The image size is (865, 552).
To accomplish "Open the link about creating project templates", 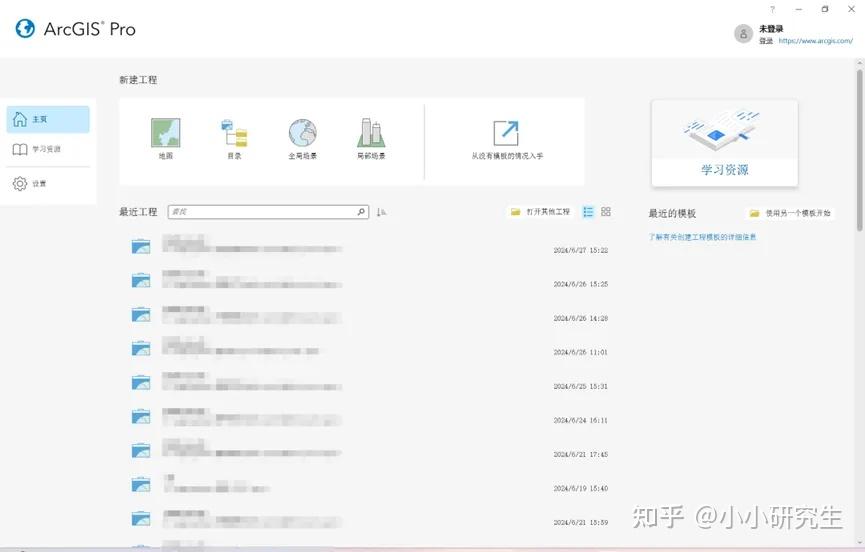I will (x=702, y=237).
